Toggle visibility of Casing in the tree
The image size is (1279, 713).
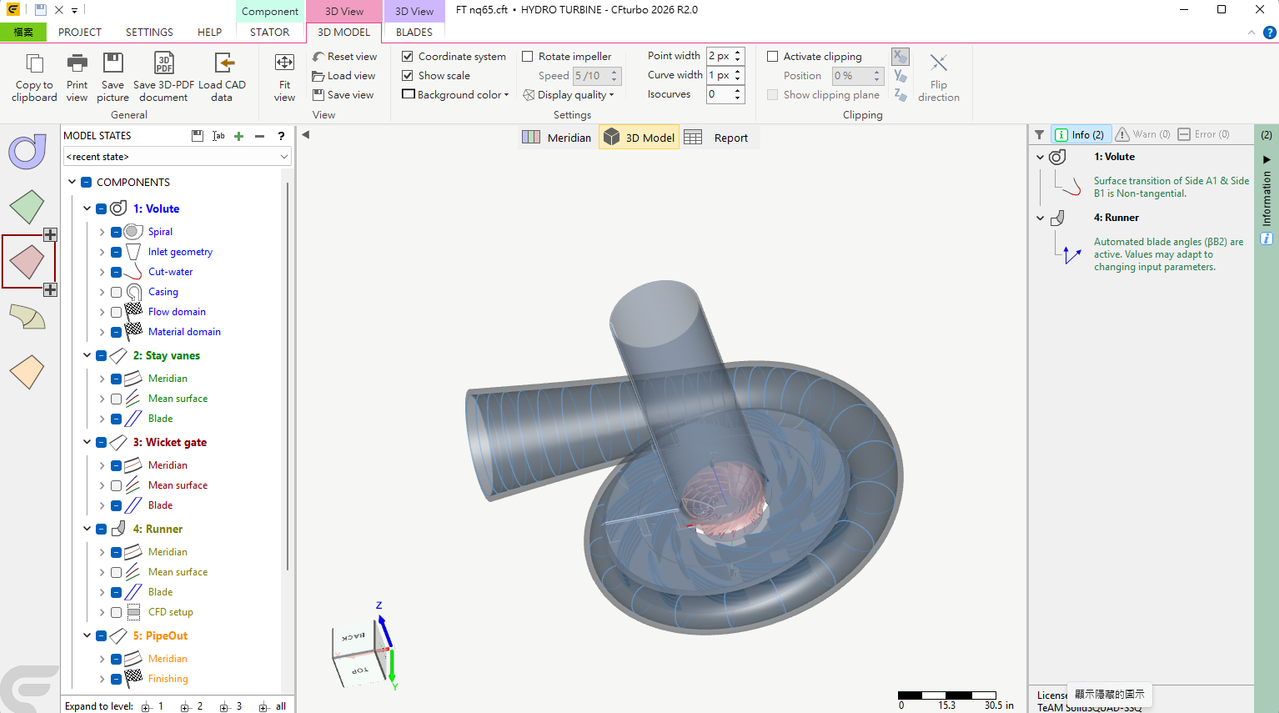click(117, 292)
